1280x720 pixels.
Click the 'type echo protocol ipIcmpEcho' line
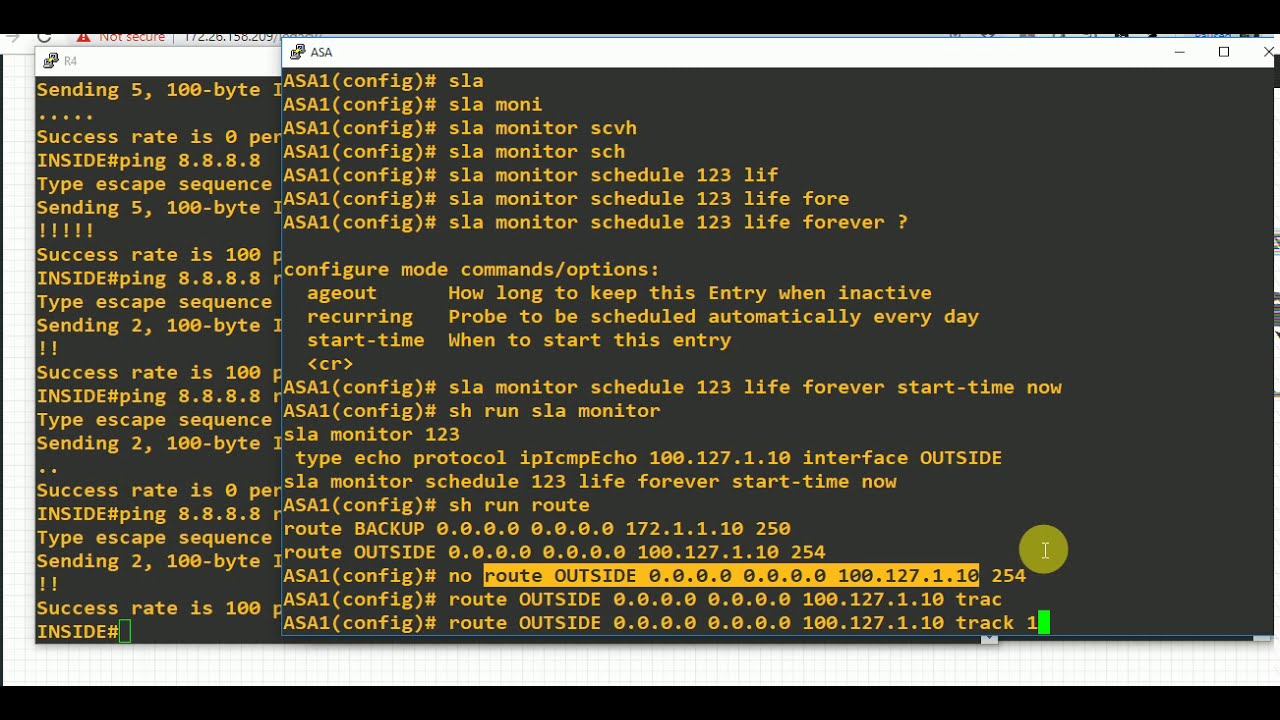pyautogui.click(x=649, y=458)
